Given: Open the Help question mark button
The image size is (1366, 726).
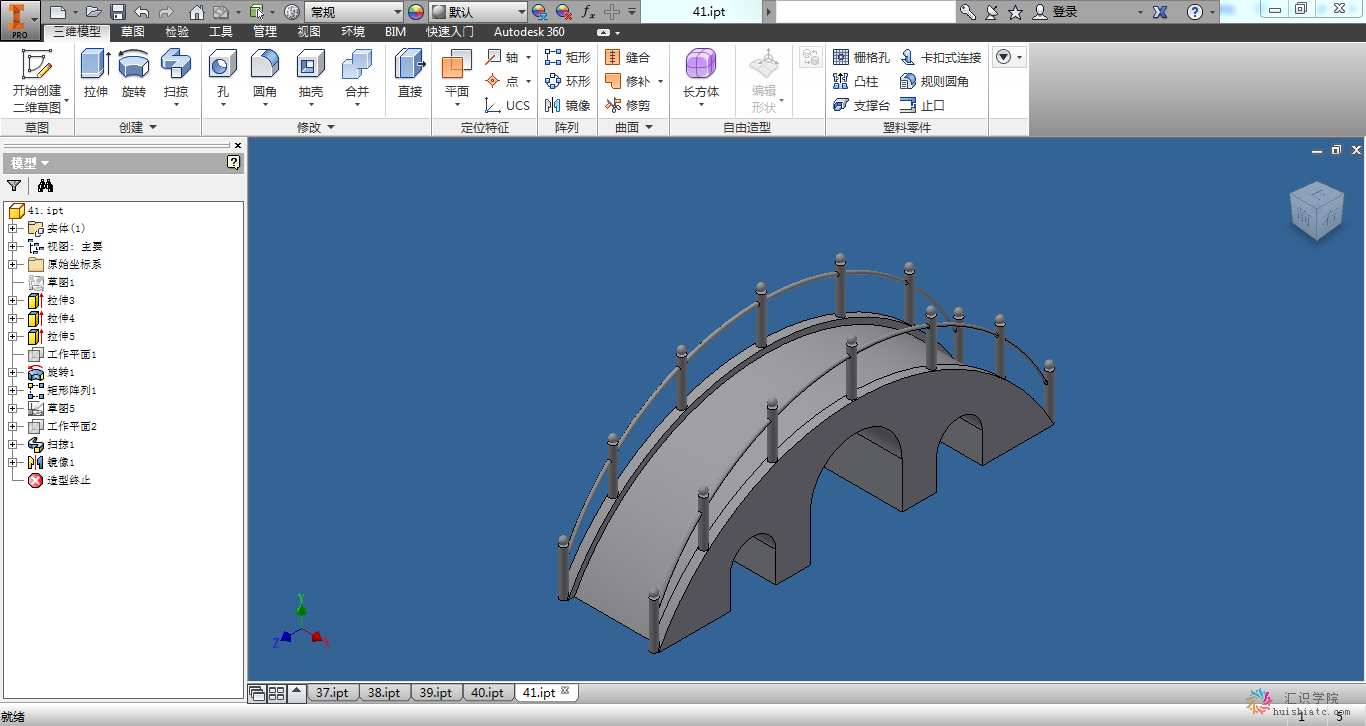Looking at the screenshot, I should tap(1194, 12).
